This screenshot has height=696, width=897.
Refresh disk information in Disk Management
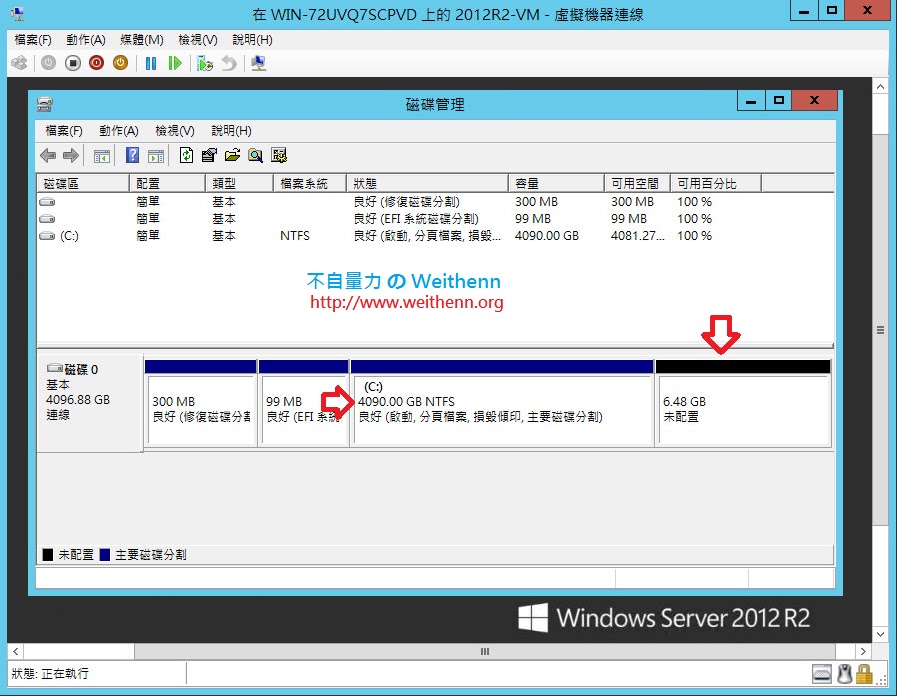187,155
